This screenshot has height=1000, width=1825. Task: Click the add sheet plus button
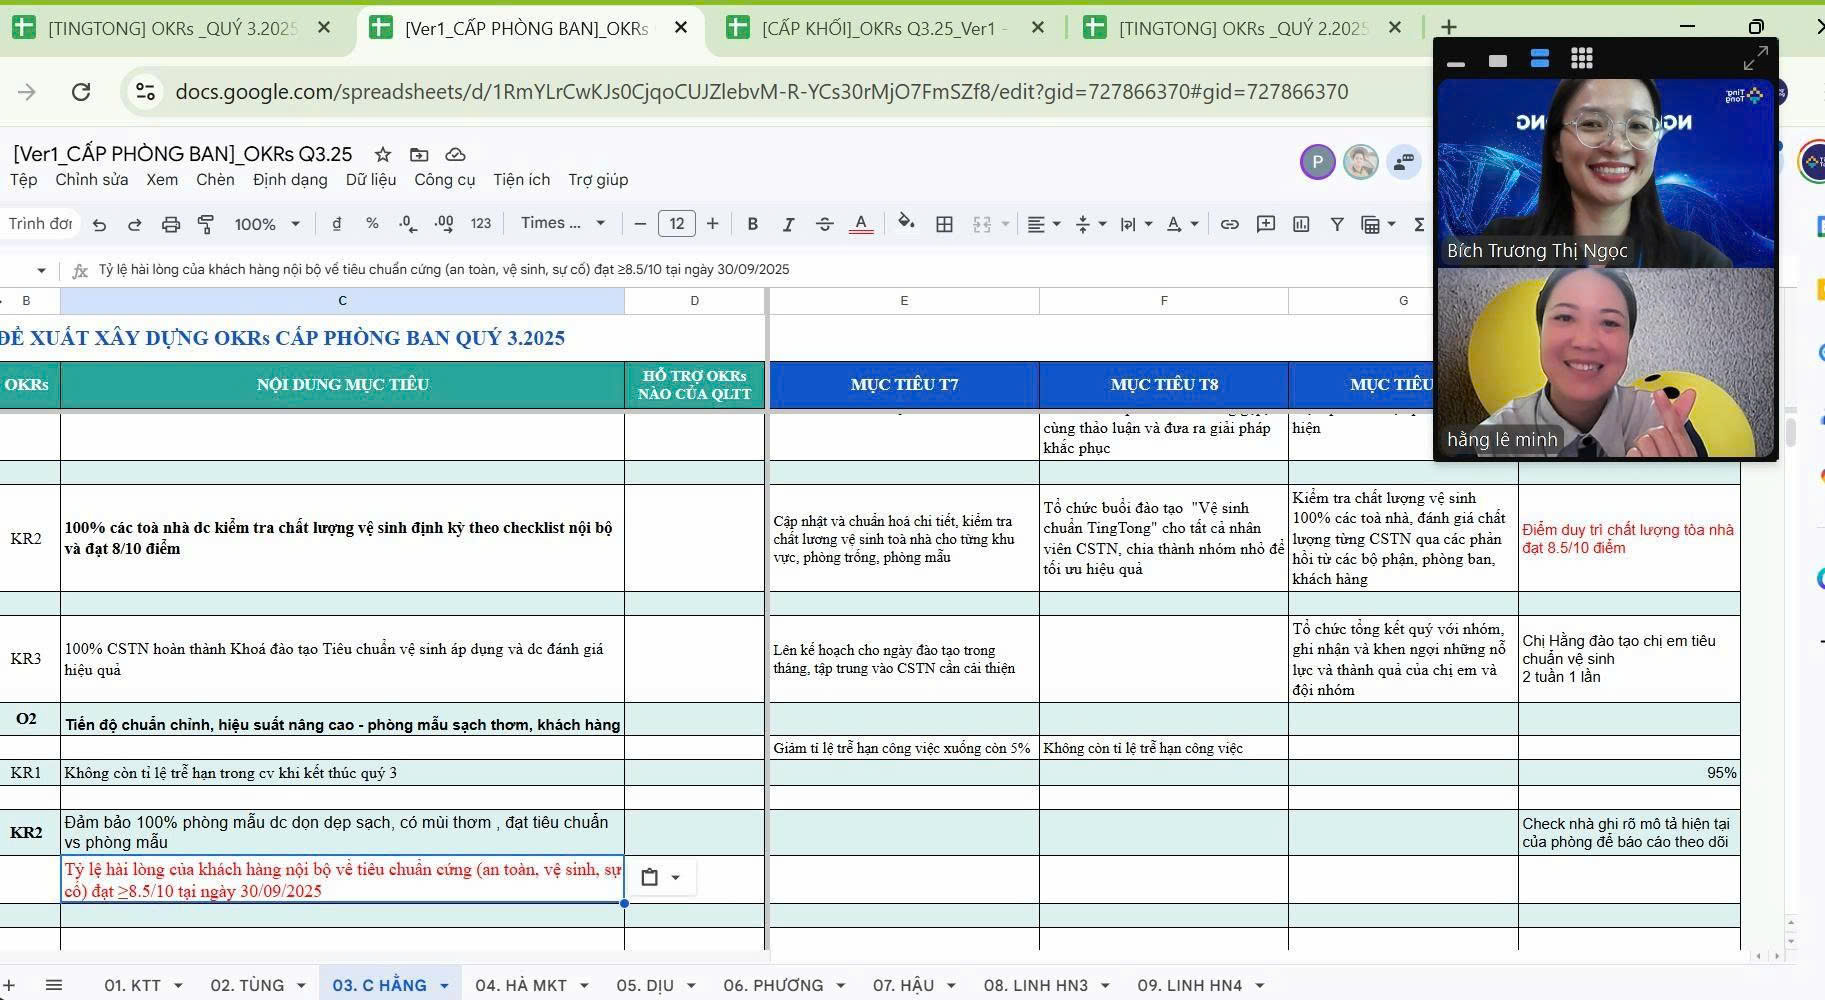[11, 985]
